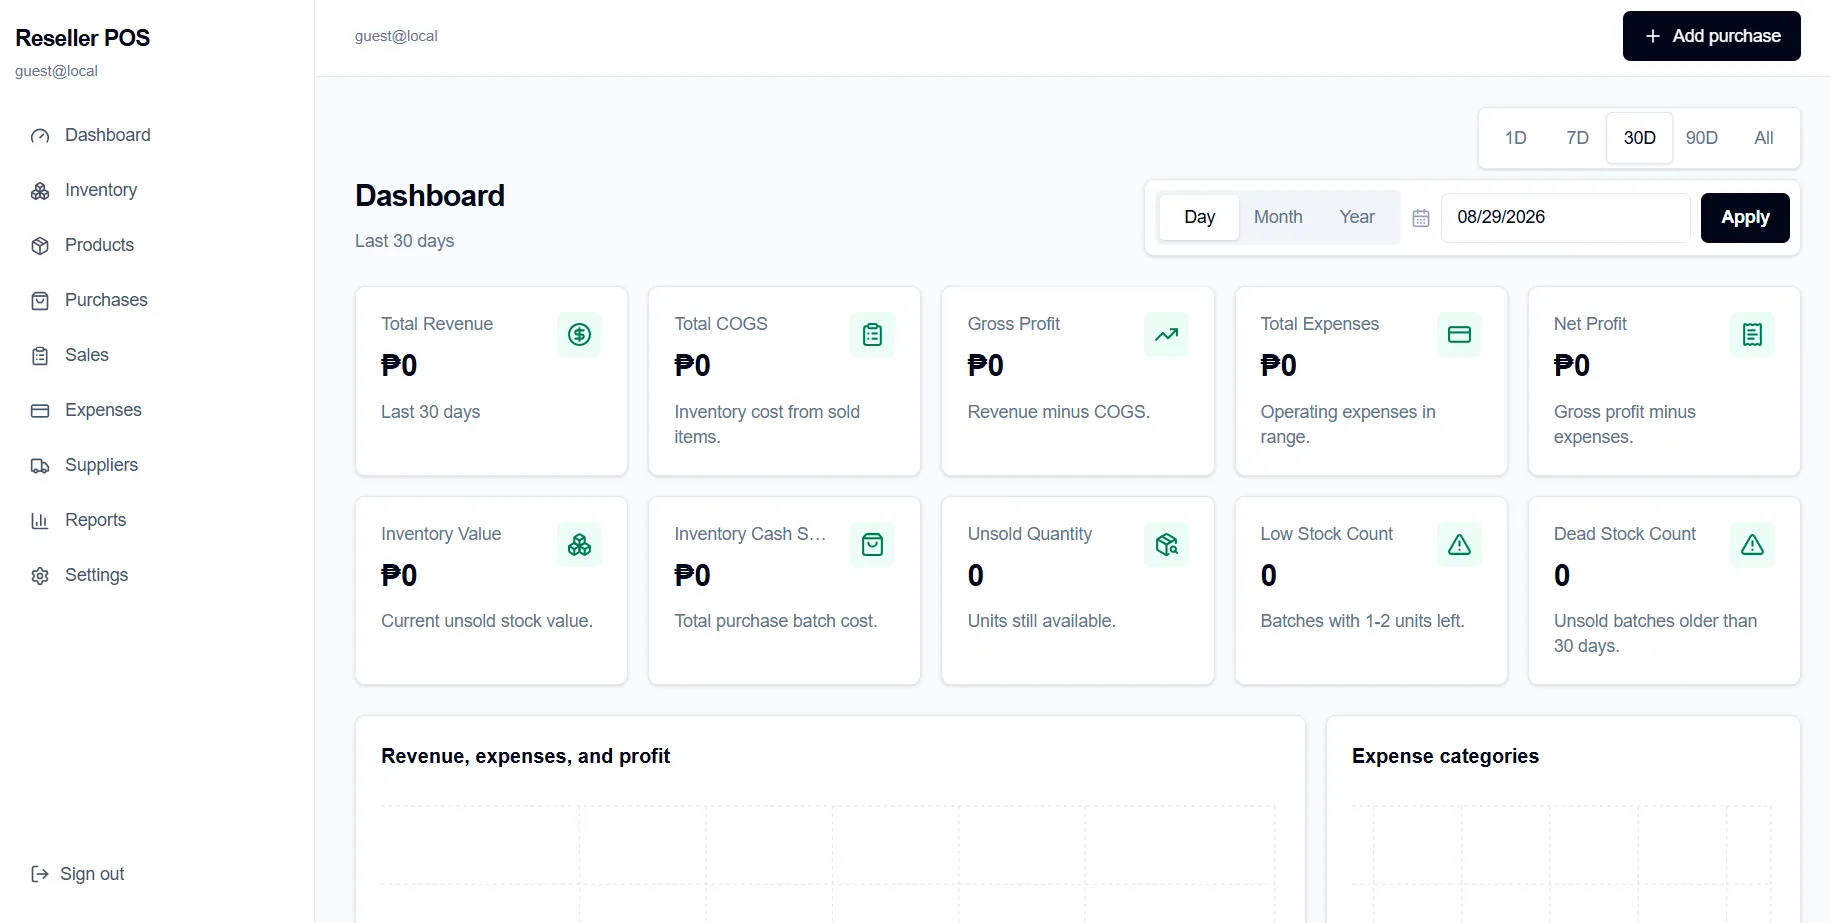Click the Suppliers truck icon in sidebar
This screenshot has height=923, width=1830.
pyautogui.click(x=40, y=466)
